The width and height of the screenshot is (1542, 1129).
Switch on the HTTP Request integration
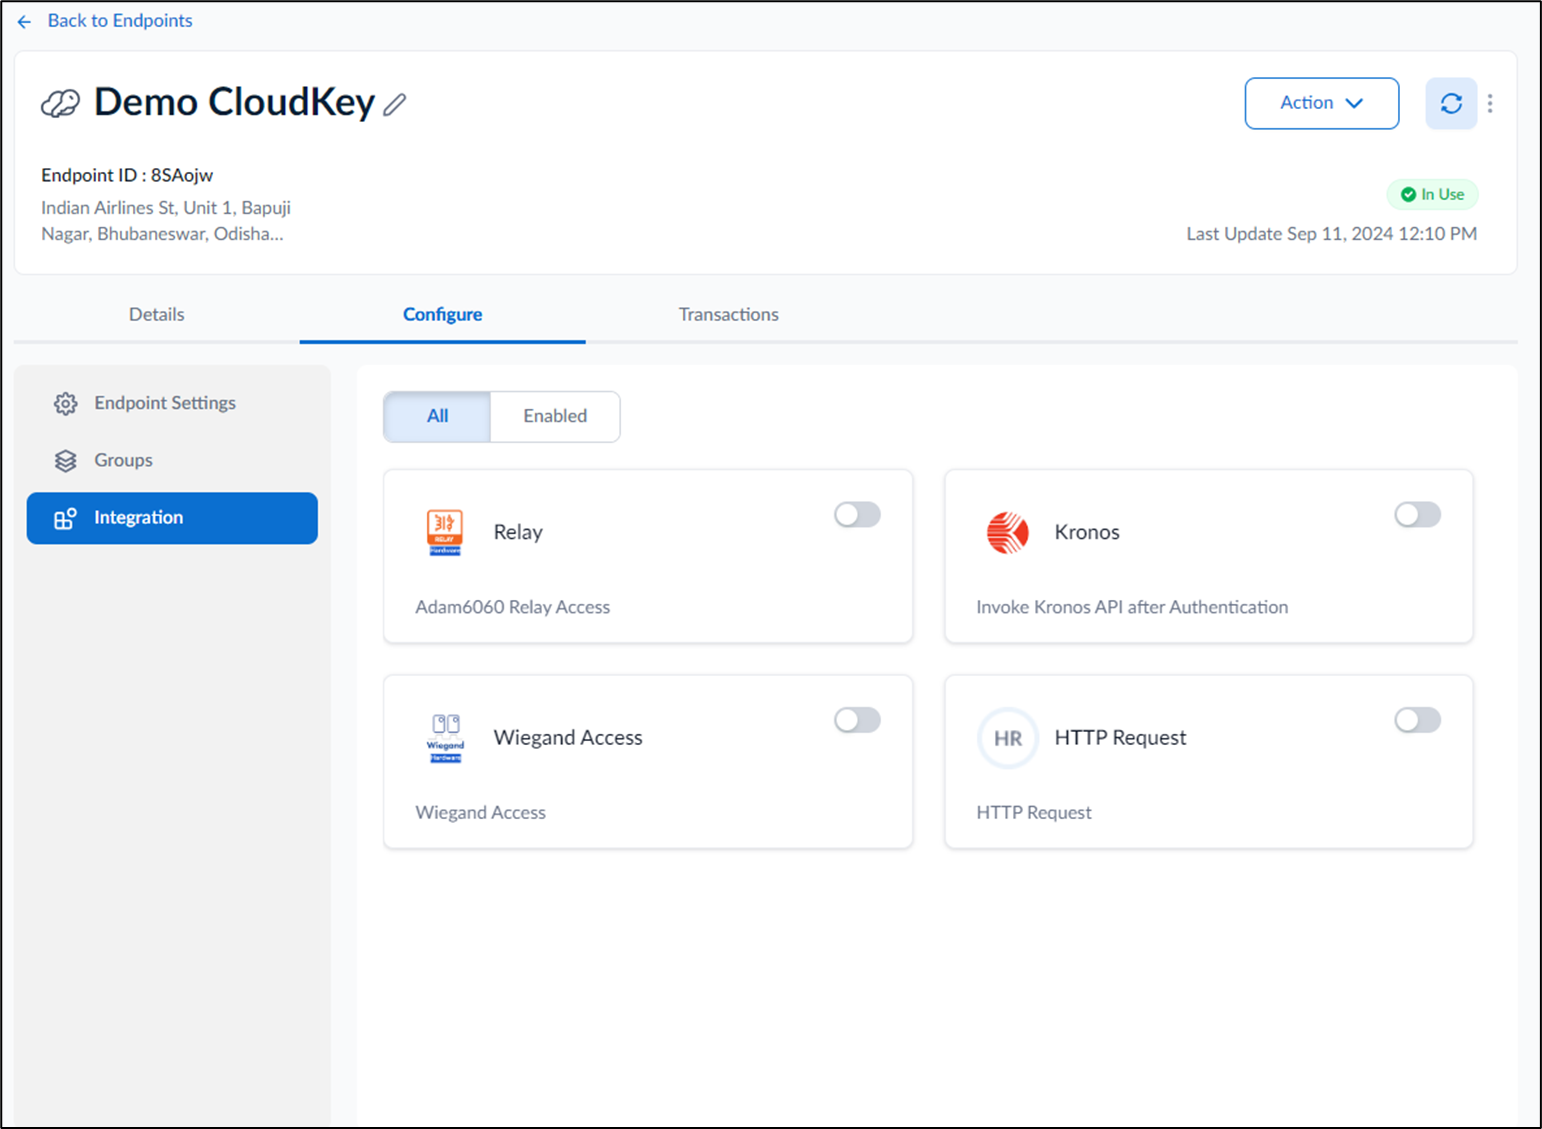click(x=1418, y=720)
